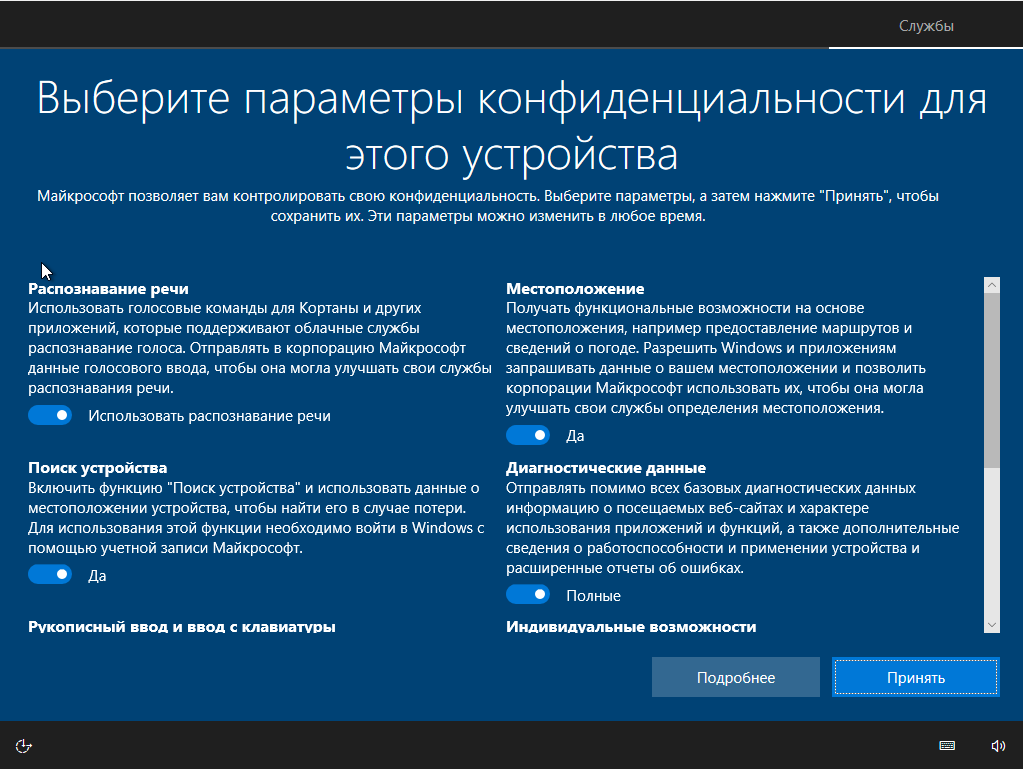Disable the "Местоположение" toggle
This screenshot has height=769, width=1023.
tap(528, 434)
